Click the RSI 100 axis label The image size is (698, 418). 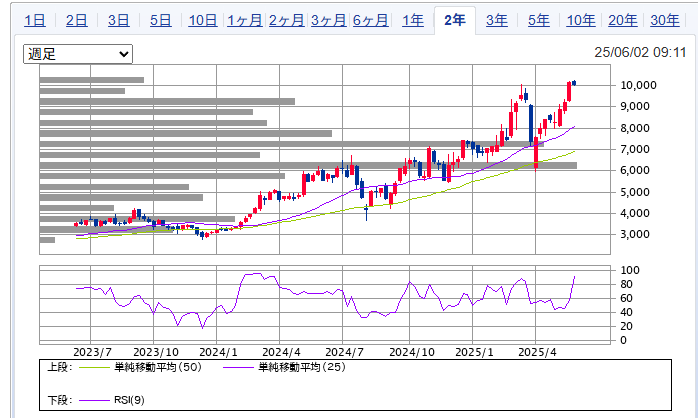tap(630, 270)
